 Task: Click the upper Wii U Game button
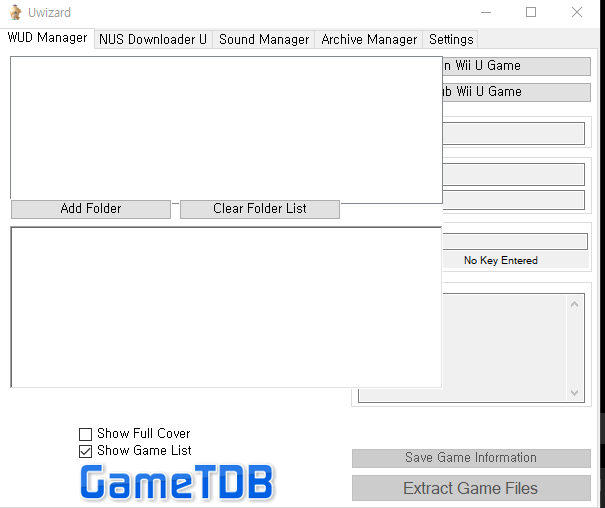516,66
